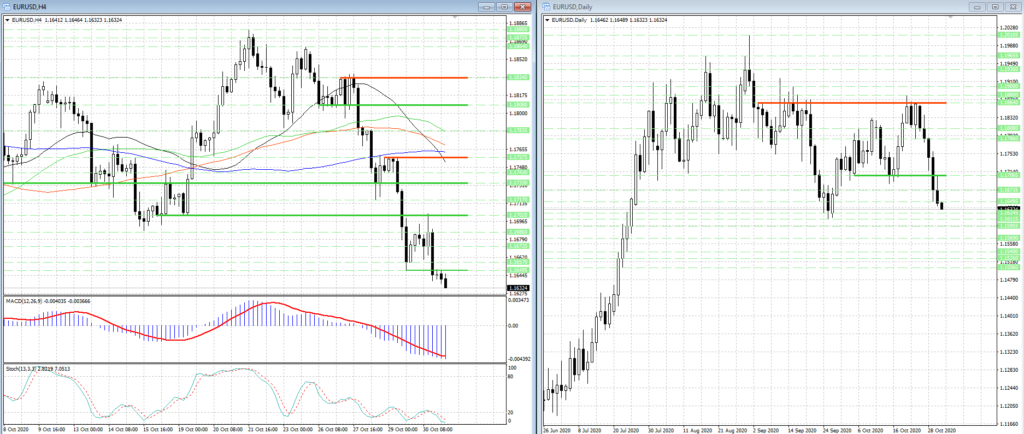Minimize the EURUSD,H4 chart window
Screen dimensions: 1024x434
[486, 7]
